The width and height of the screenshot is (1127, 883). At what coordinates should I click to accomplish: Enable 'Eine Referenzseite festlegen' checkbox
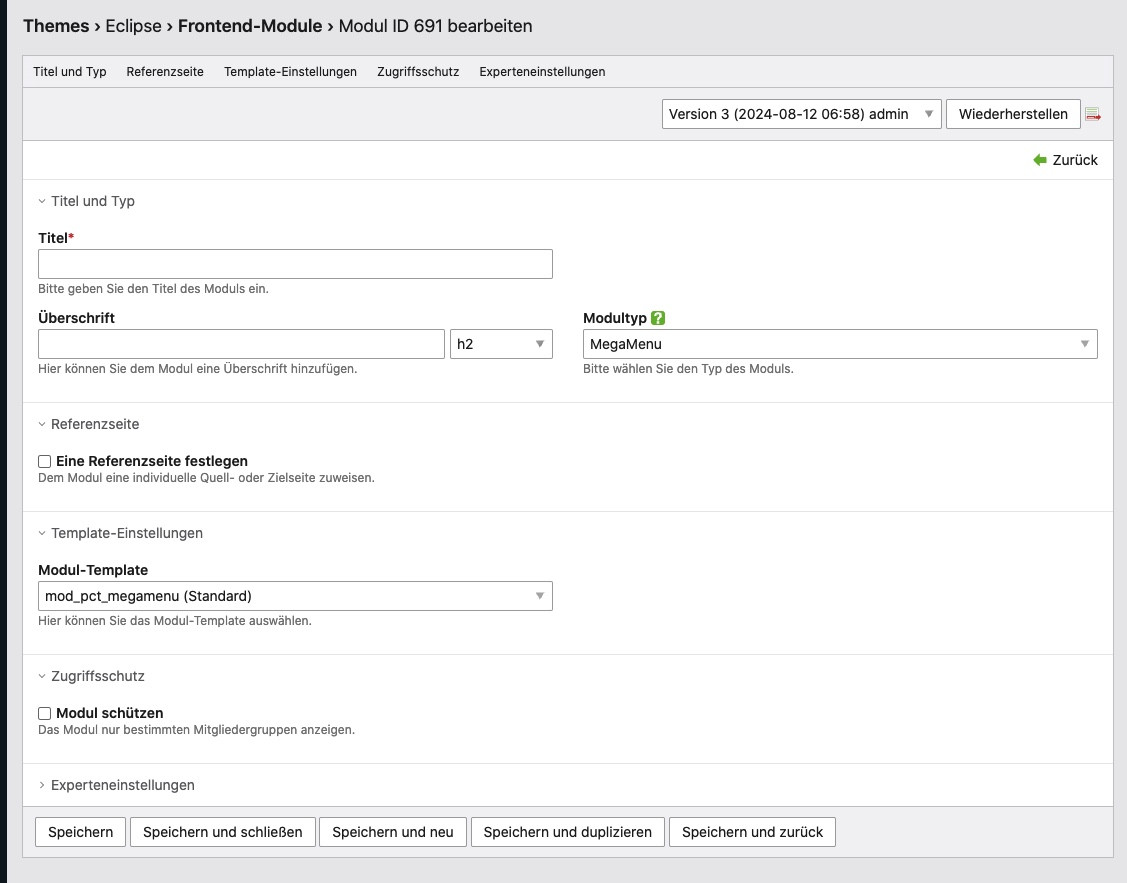pos(44,462)
